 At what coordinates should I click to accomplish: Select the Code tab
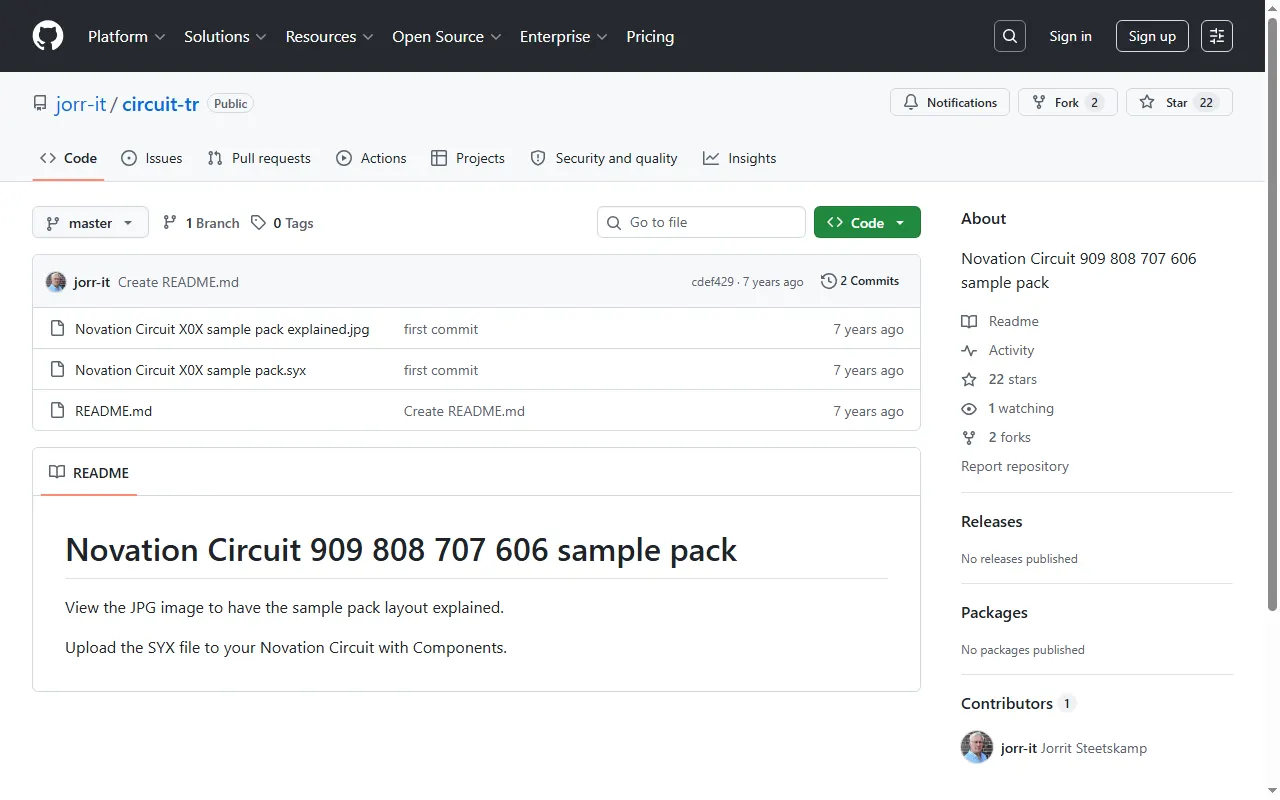[x=68, y=158]
